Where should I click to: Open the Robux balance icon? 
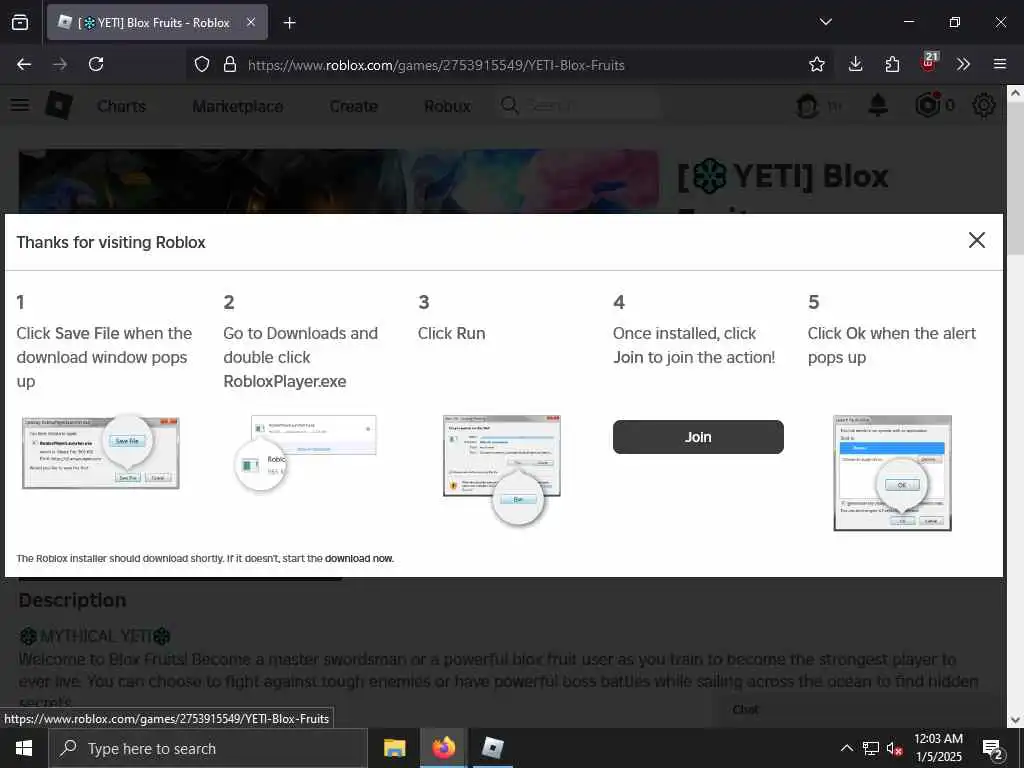coord(927,104)
